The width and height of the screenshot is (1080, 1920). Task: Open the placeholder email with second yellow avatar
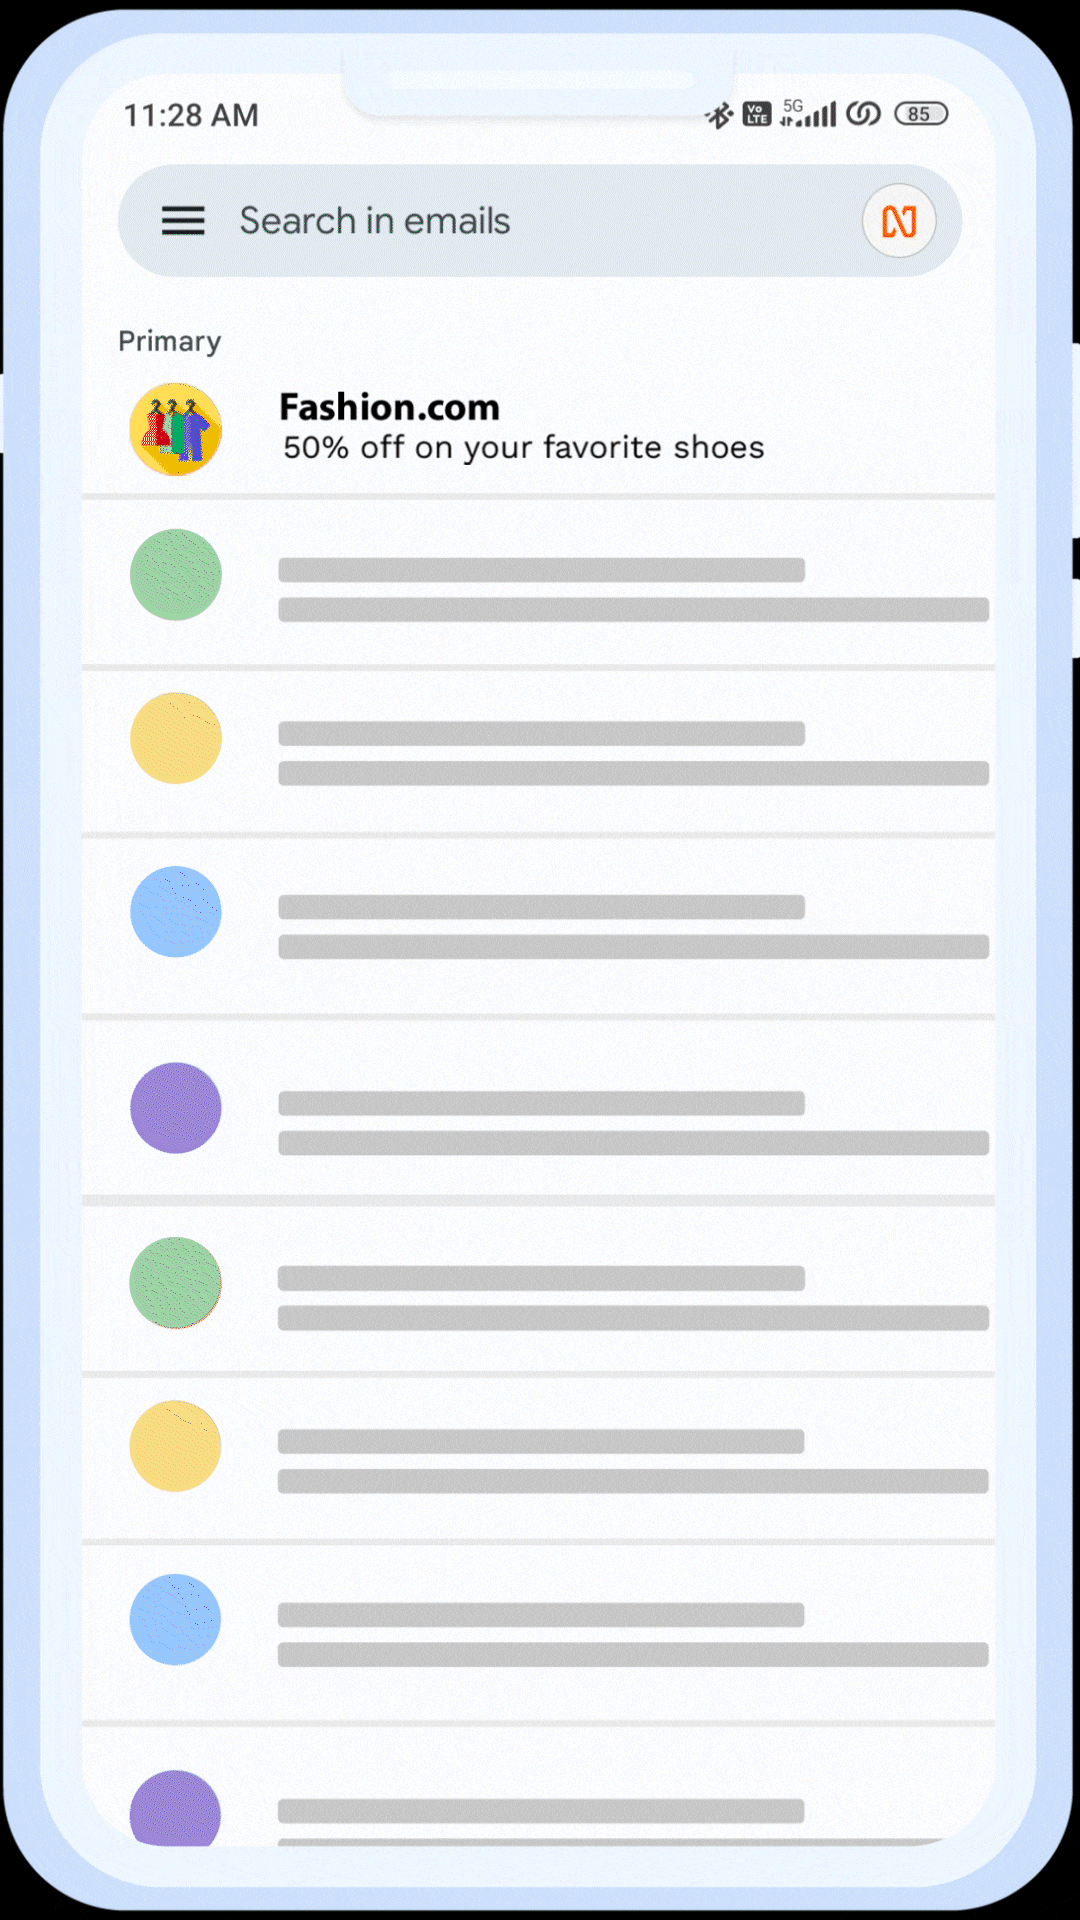click(538, 1458)
